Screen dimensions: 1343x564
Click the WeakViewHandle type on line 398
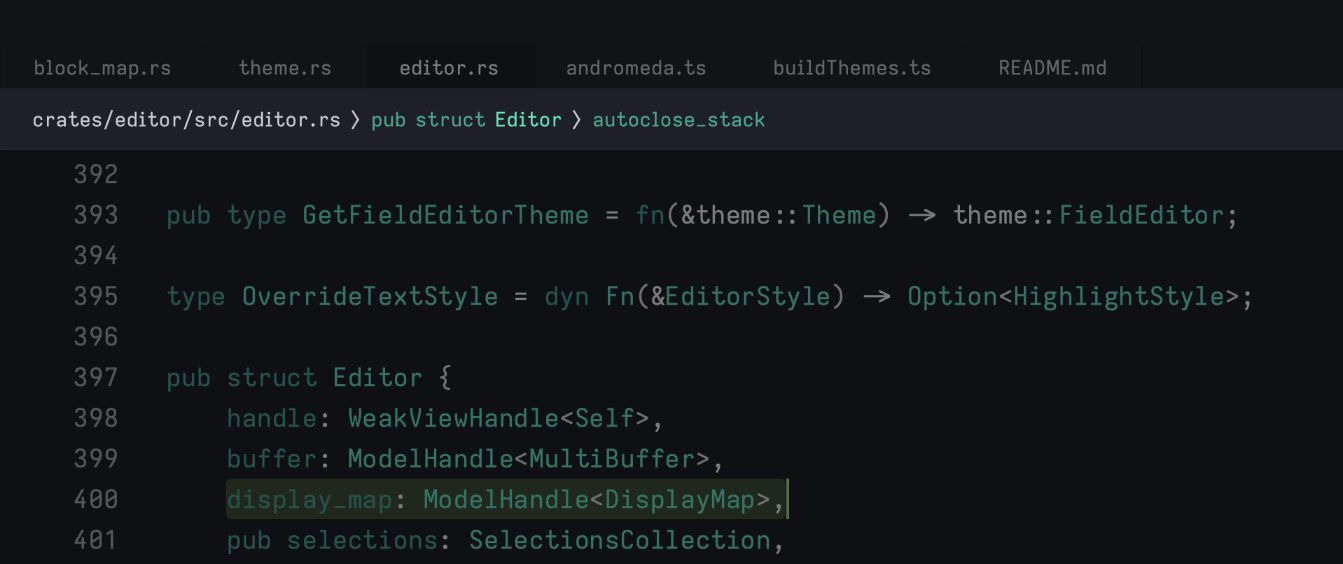coord(453,418)
